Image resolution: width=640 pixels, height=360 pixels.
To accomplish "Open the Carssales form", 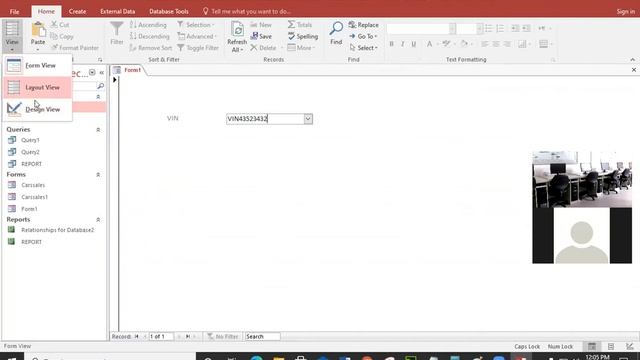I will [33, 185].
